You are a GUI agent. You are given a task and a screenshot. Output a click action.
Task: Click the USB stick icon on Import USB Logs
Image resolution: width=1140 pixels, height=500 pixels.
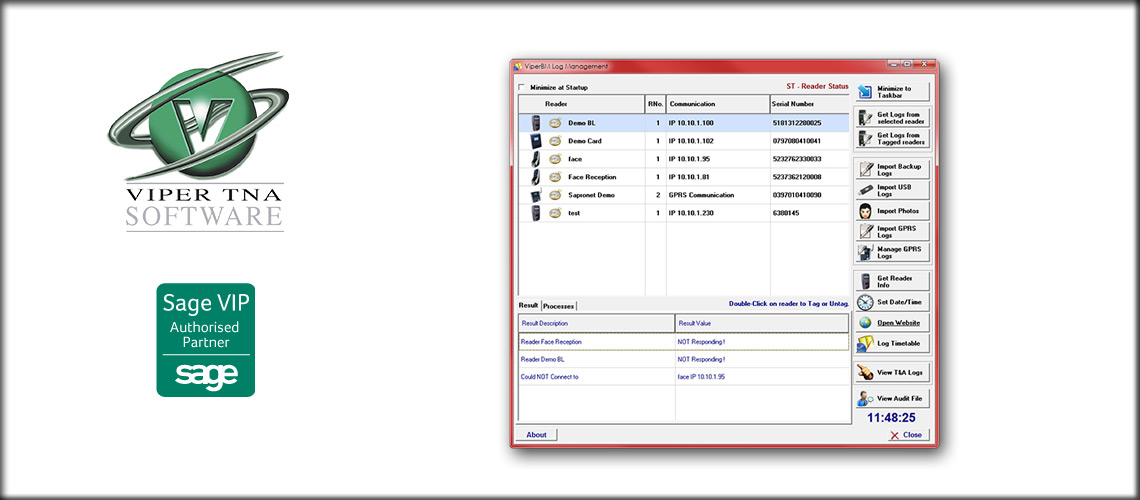click(x=865, y=190)
